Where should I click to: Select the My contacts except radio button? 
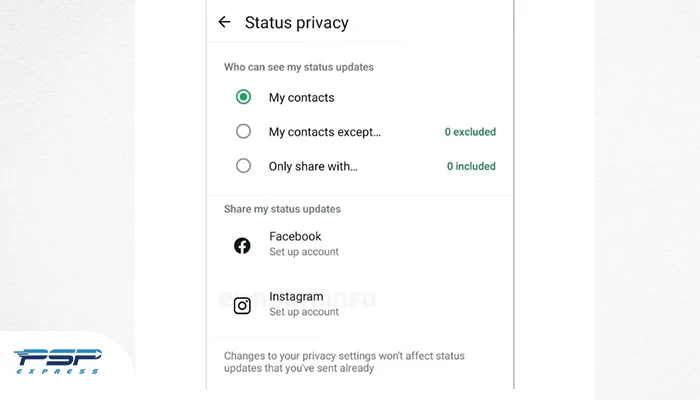pyautogui.click(x=243, y=131)
